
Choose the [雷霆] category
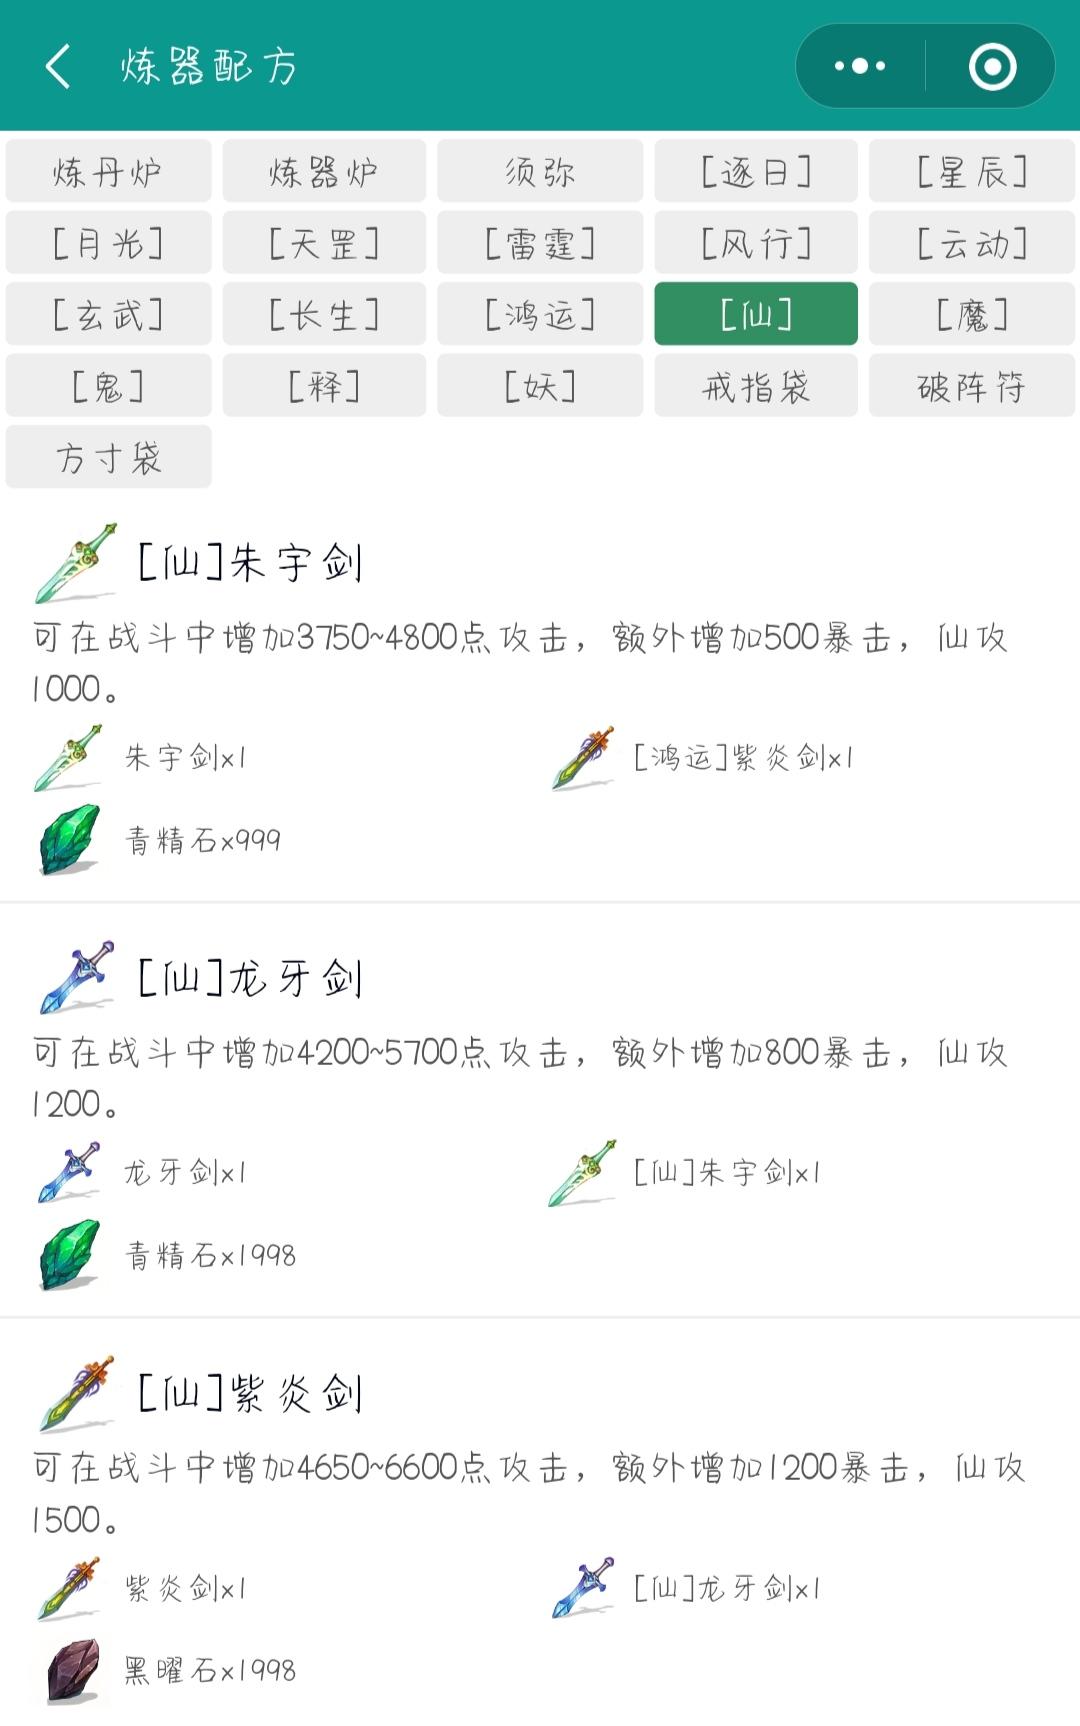tap(540, 242)
